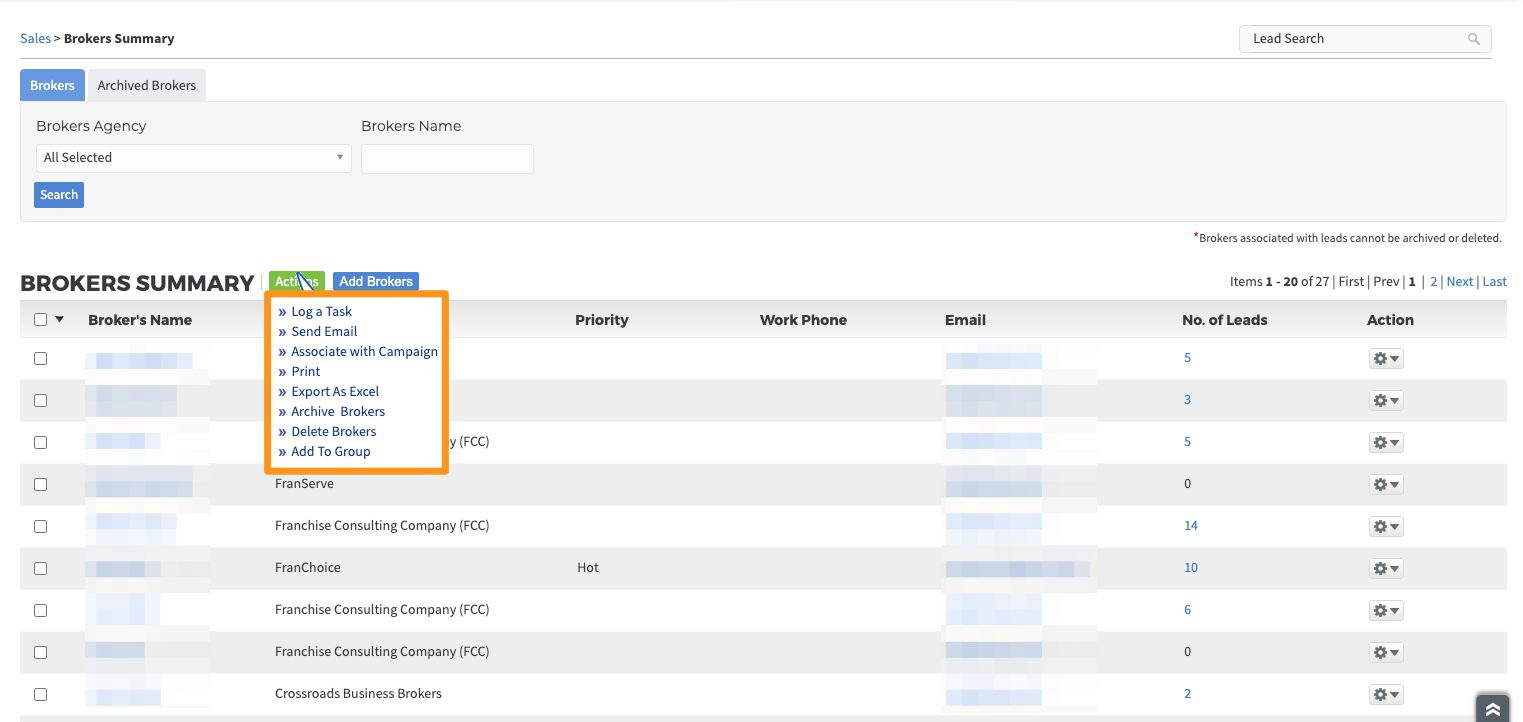Viewport: 1523px width, 722px height.
Task: Expand the arrow beside the header checkbox
Action: [x=59, y=320]
